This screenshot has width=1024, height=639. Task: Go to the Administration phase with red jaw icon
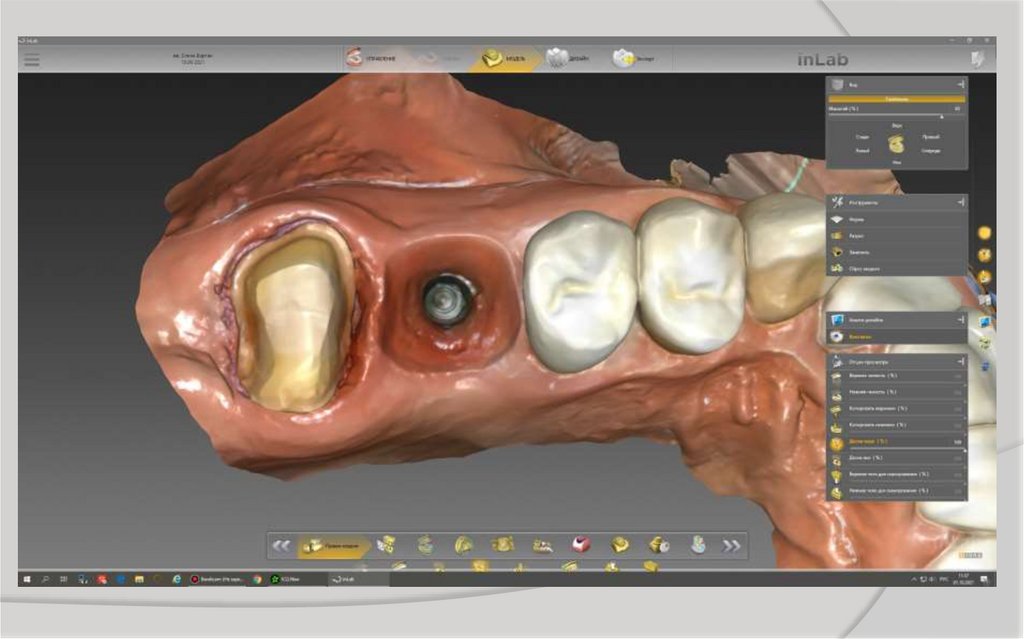[x=371, y=58]
